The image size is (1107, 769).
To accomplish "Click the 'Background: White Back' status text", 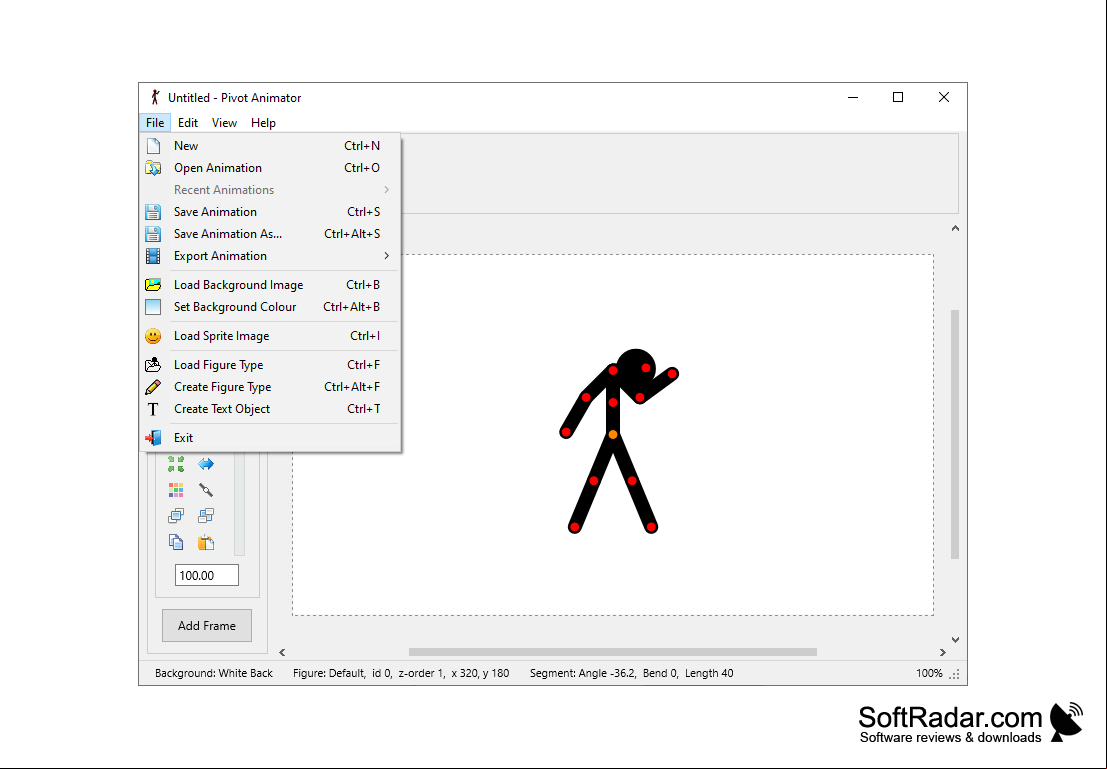I will (x=214, y=674).
